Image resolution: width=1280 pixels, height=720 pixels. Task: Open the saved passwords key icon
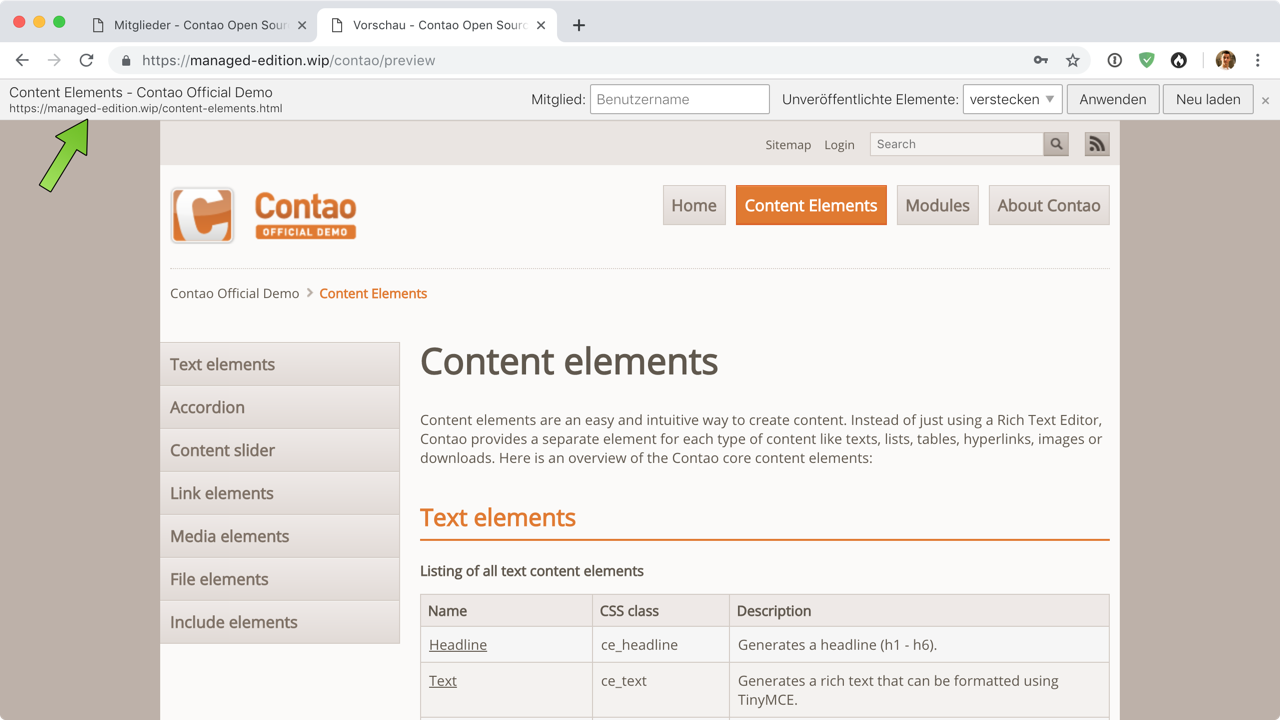coord(1041,60)
